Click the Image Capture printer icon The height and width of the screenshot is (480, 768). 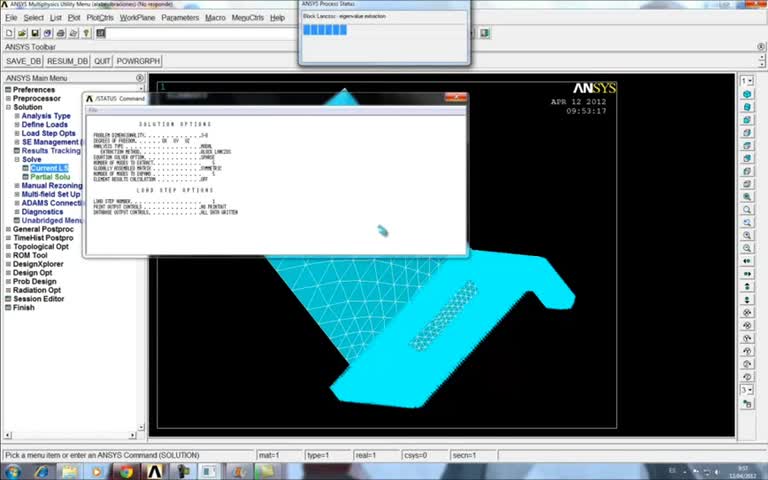point(60,33)
